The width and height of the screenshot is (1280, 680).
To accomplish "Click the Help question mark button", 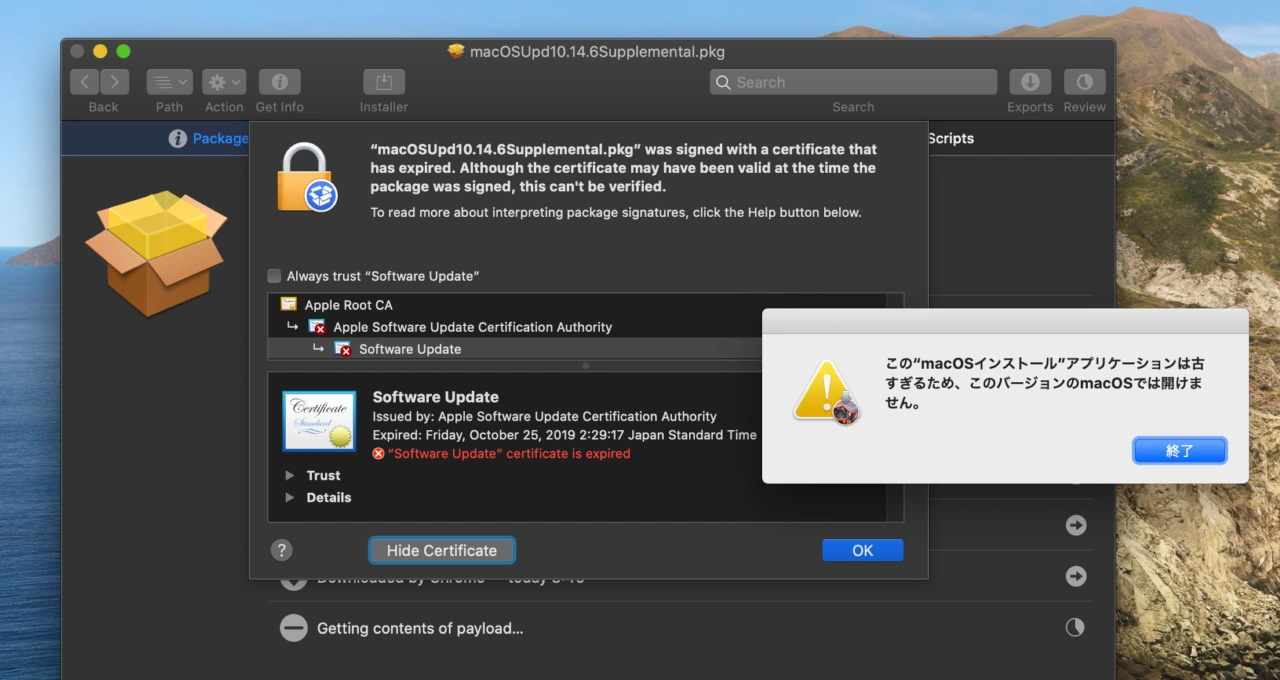I will [x=282, y=550].
